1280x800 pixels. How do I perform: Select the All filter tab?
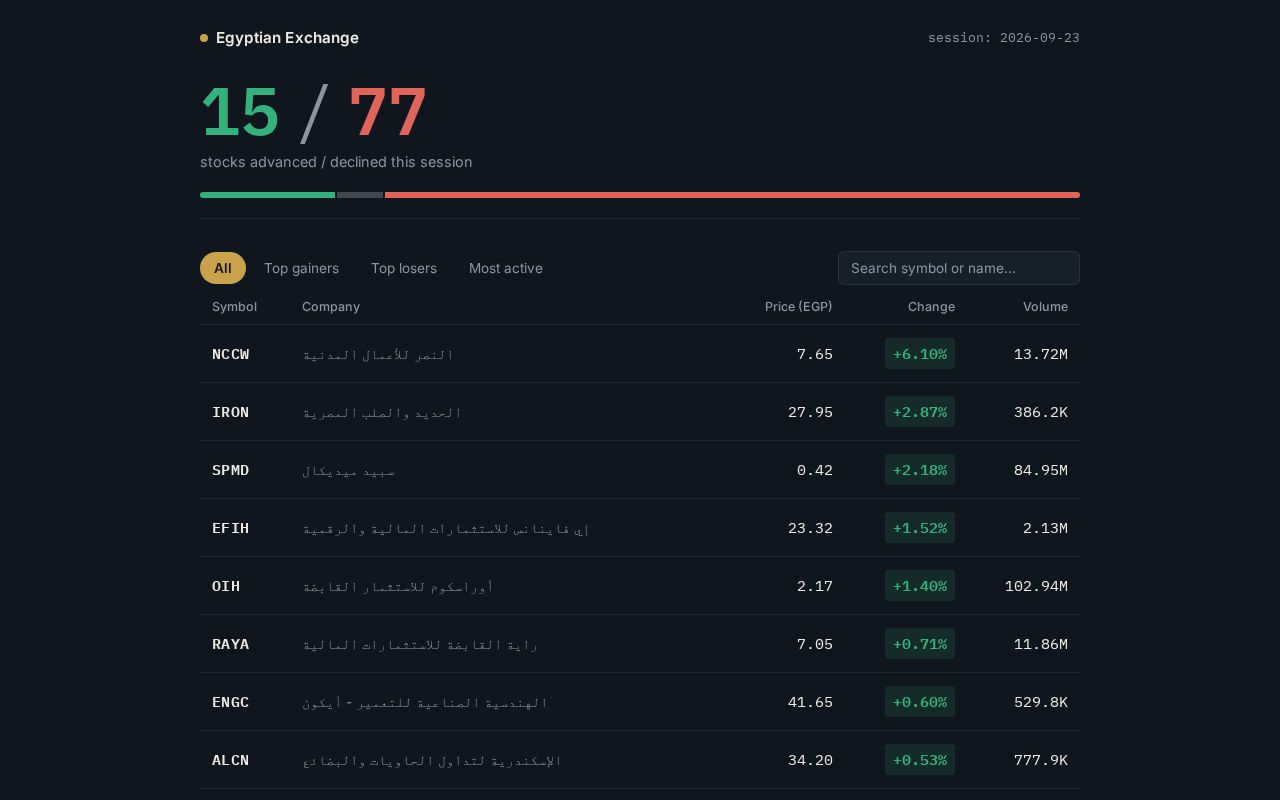click(223, 268)
